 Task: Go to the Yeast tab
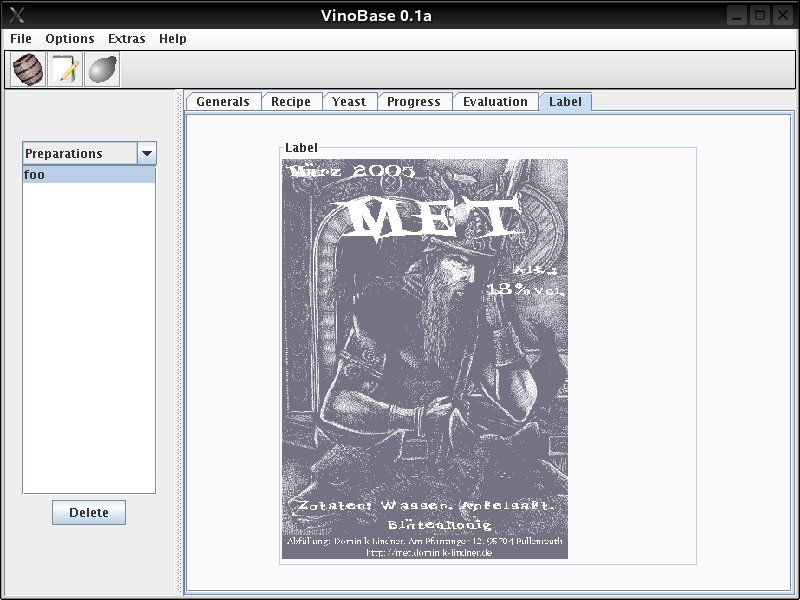349,102
